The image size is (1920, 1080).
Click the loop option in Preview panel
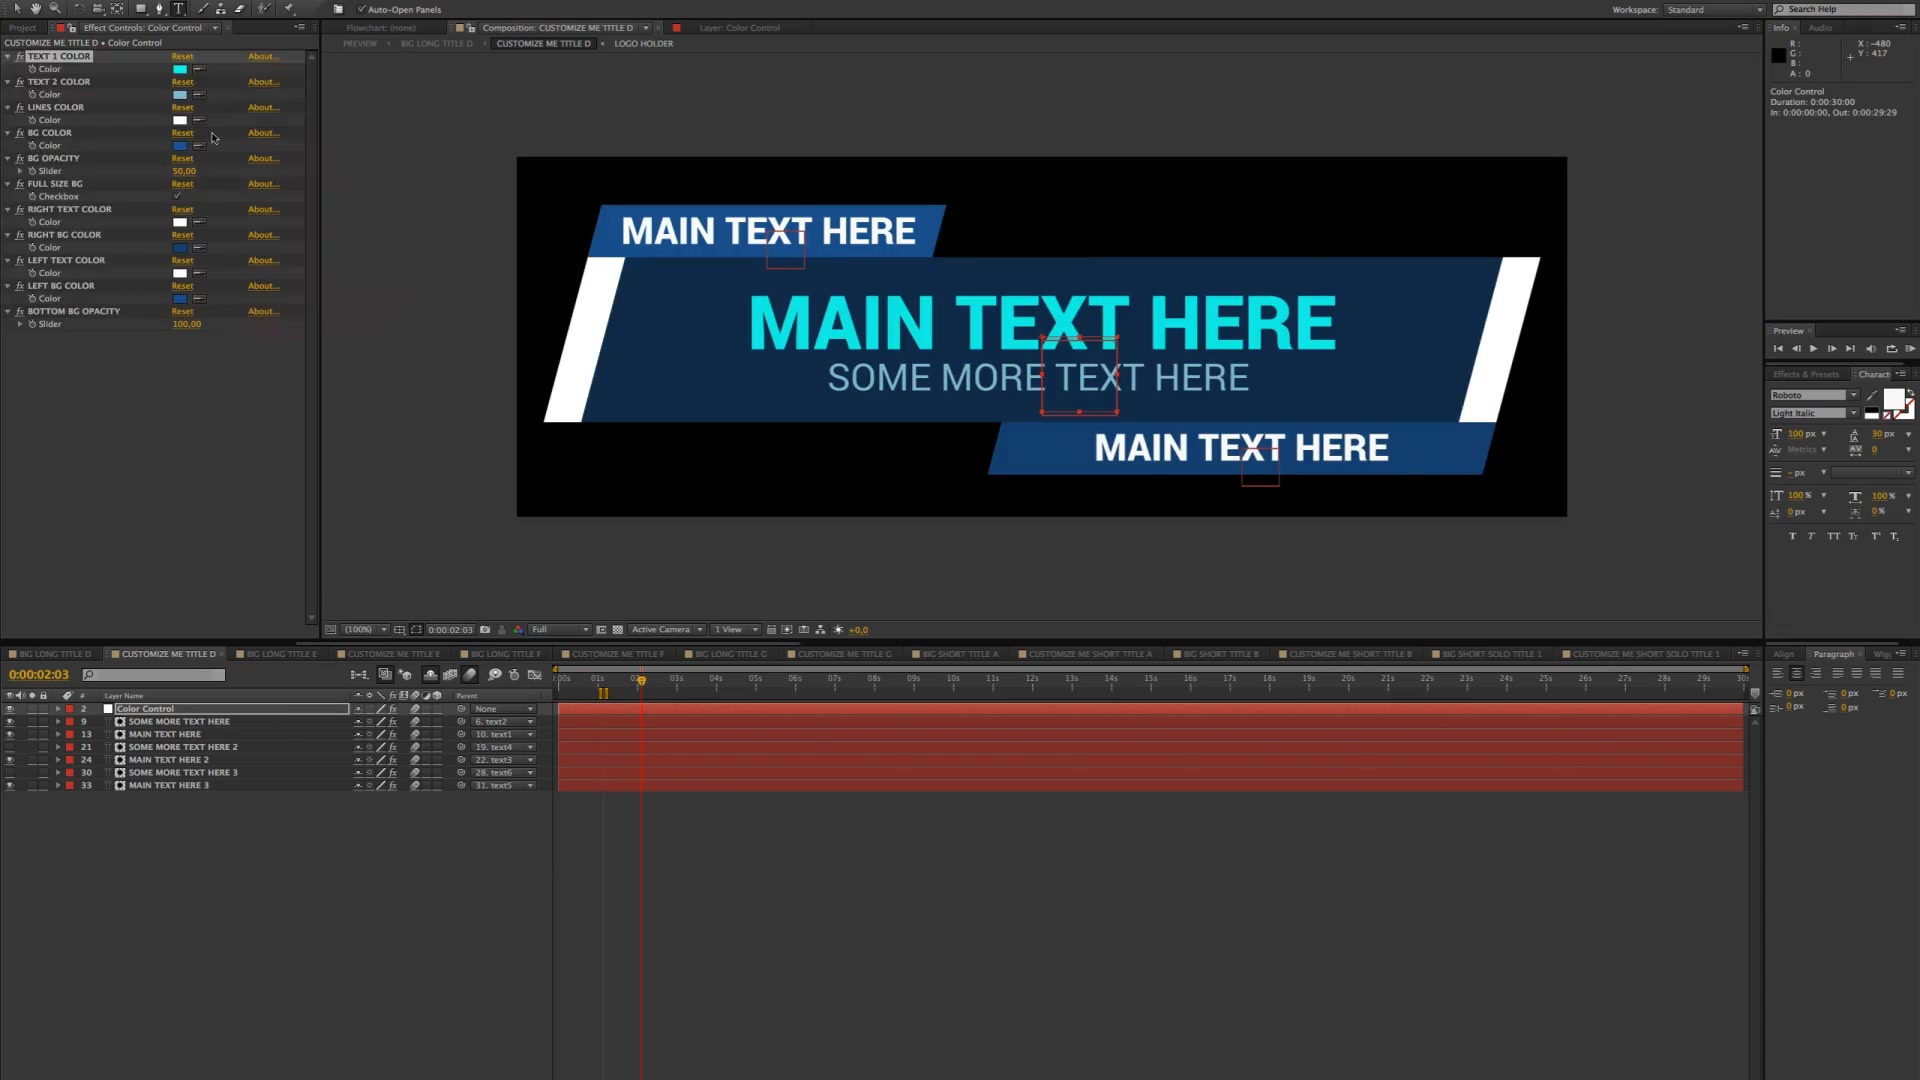coord(1891,348)
